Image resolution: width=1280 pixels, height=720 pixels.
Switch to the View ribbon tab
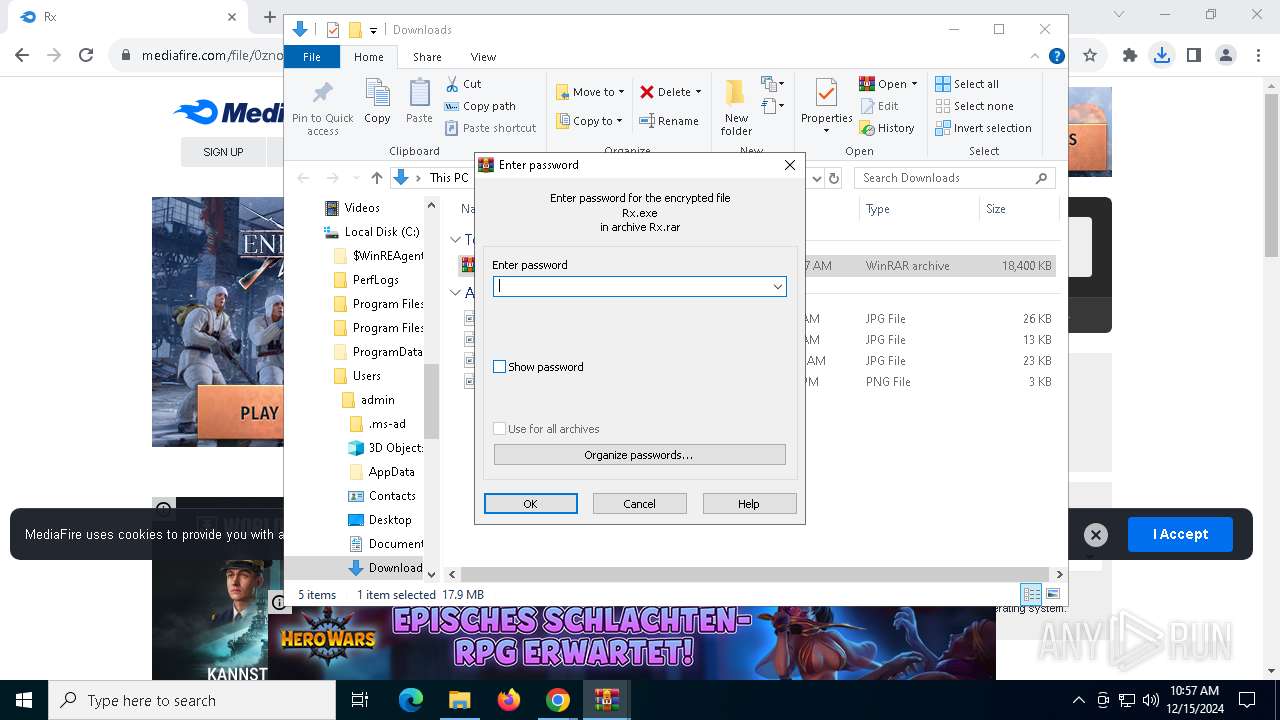pos(483,57)
